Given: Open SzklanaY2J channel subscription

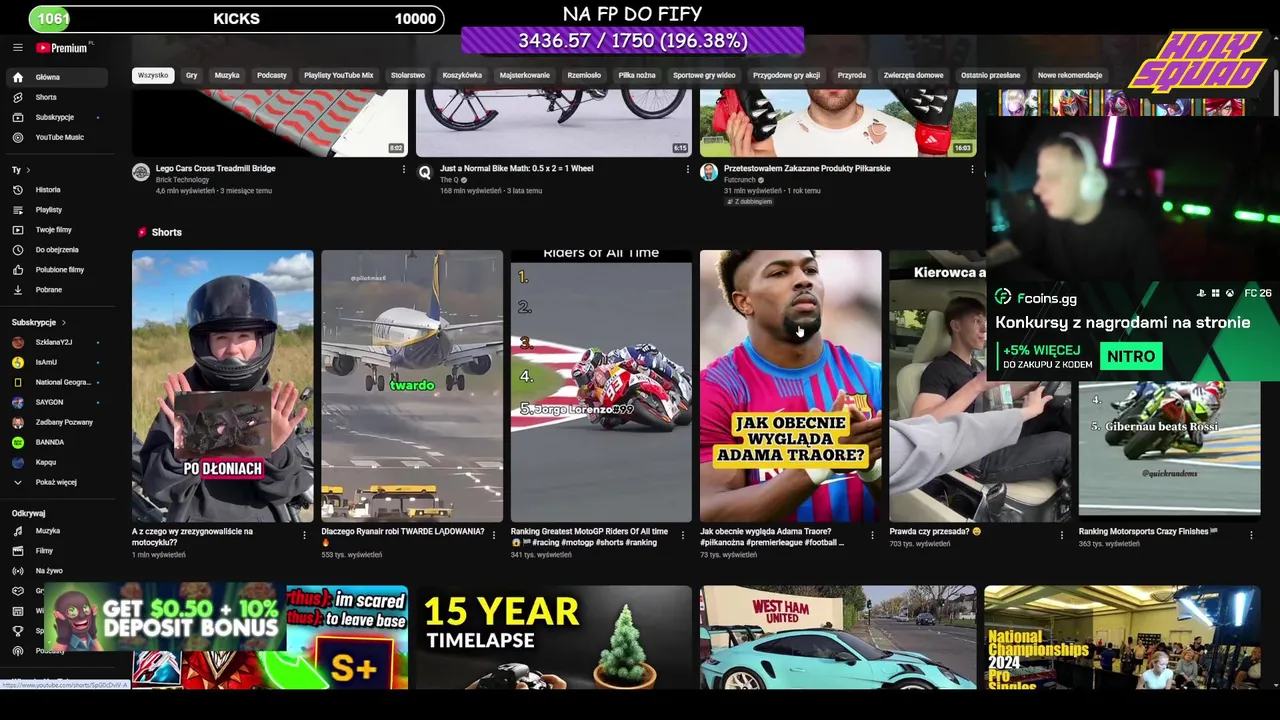Looking at the screenshot, I should (x=58, y=342).
